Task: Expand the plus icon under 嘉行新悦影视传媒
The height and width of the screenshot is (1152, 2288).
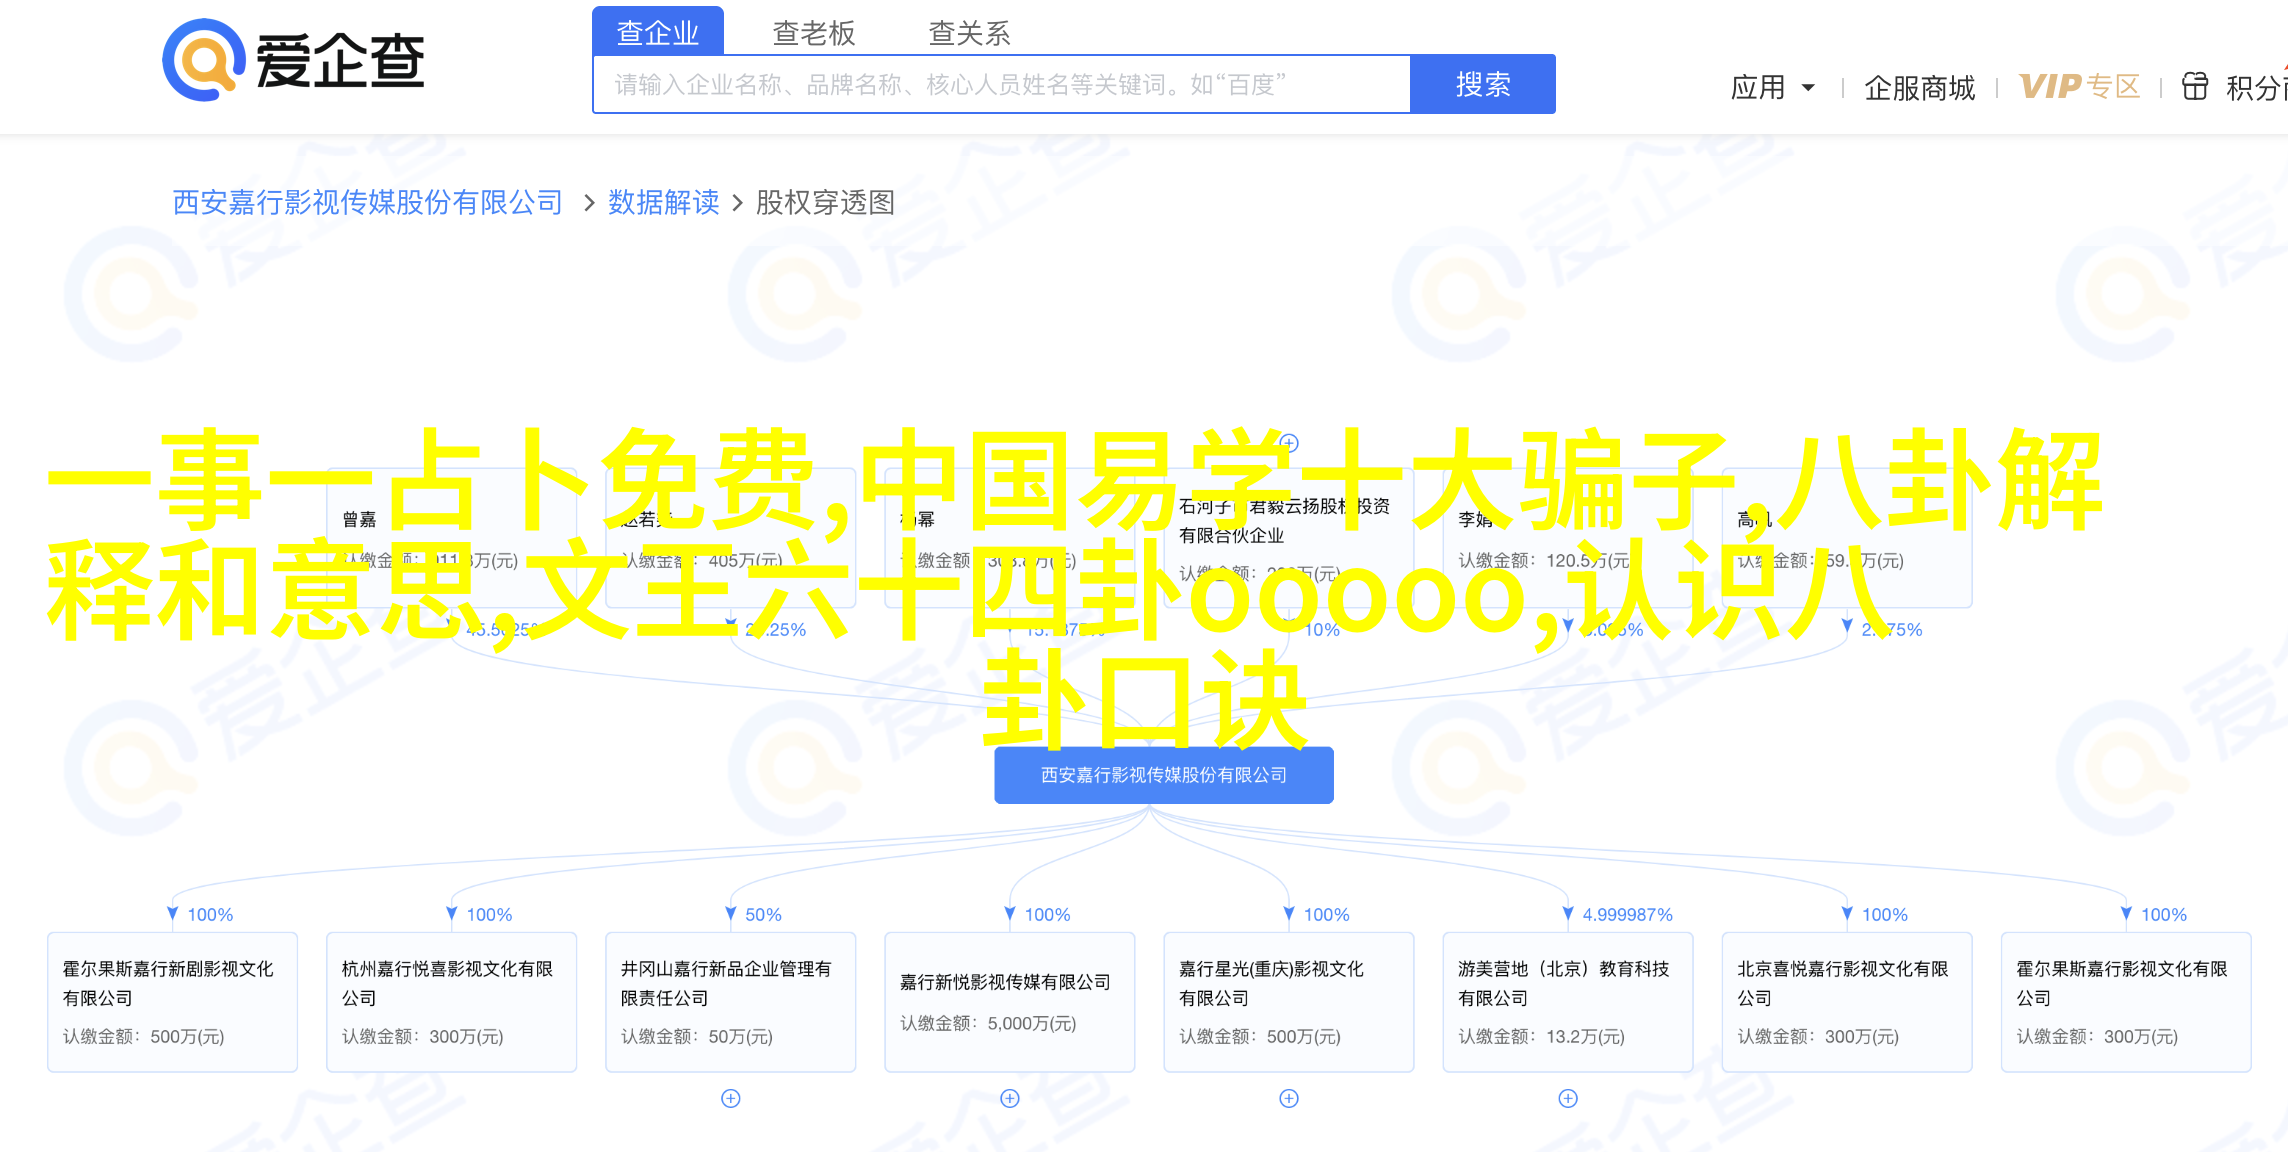Action: point(1010,1098)
